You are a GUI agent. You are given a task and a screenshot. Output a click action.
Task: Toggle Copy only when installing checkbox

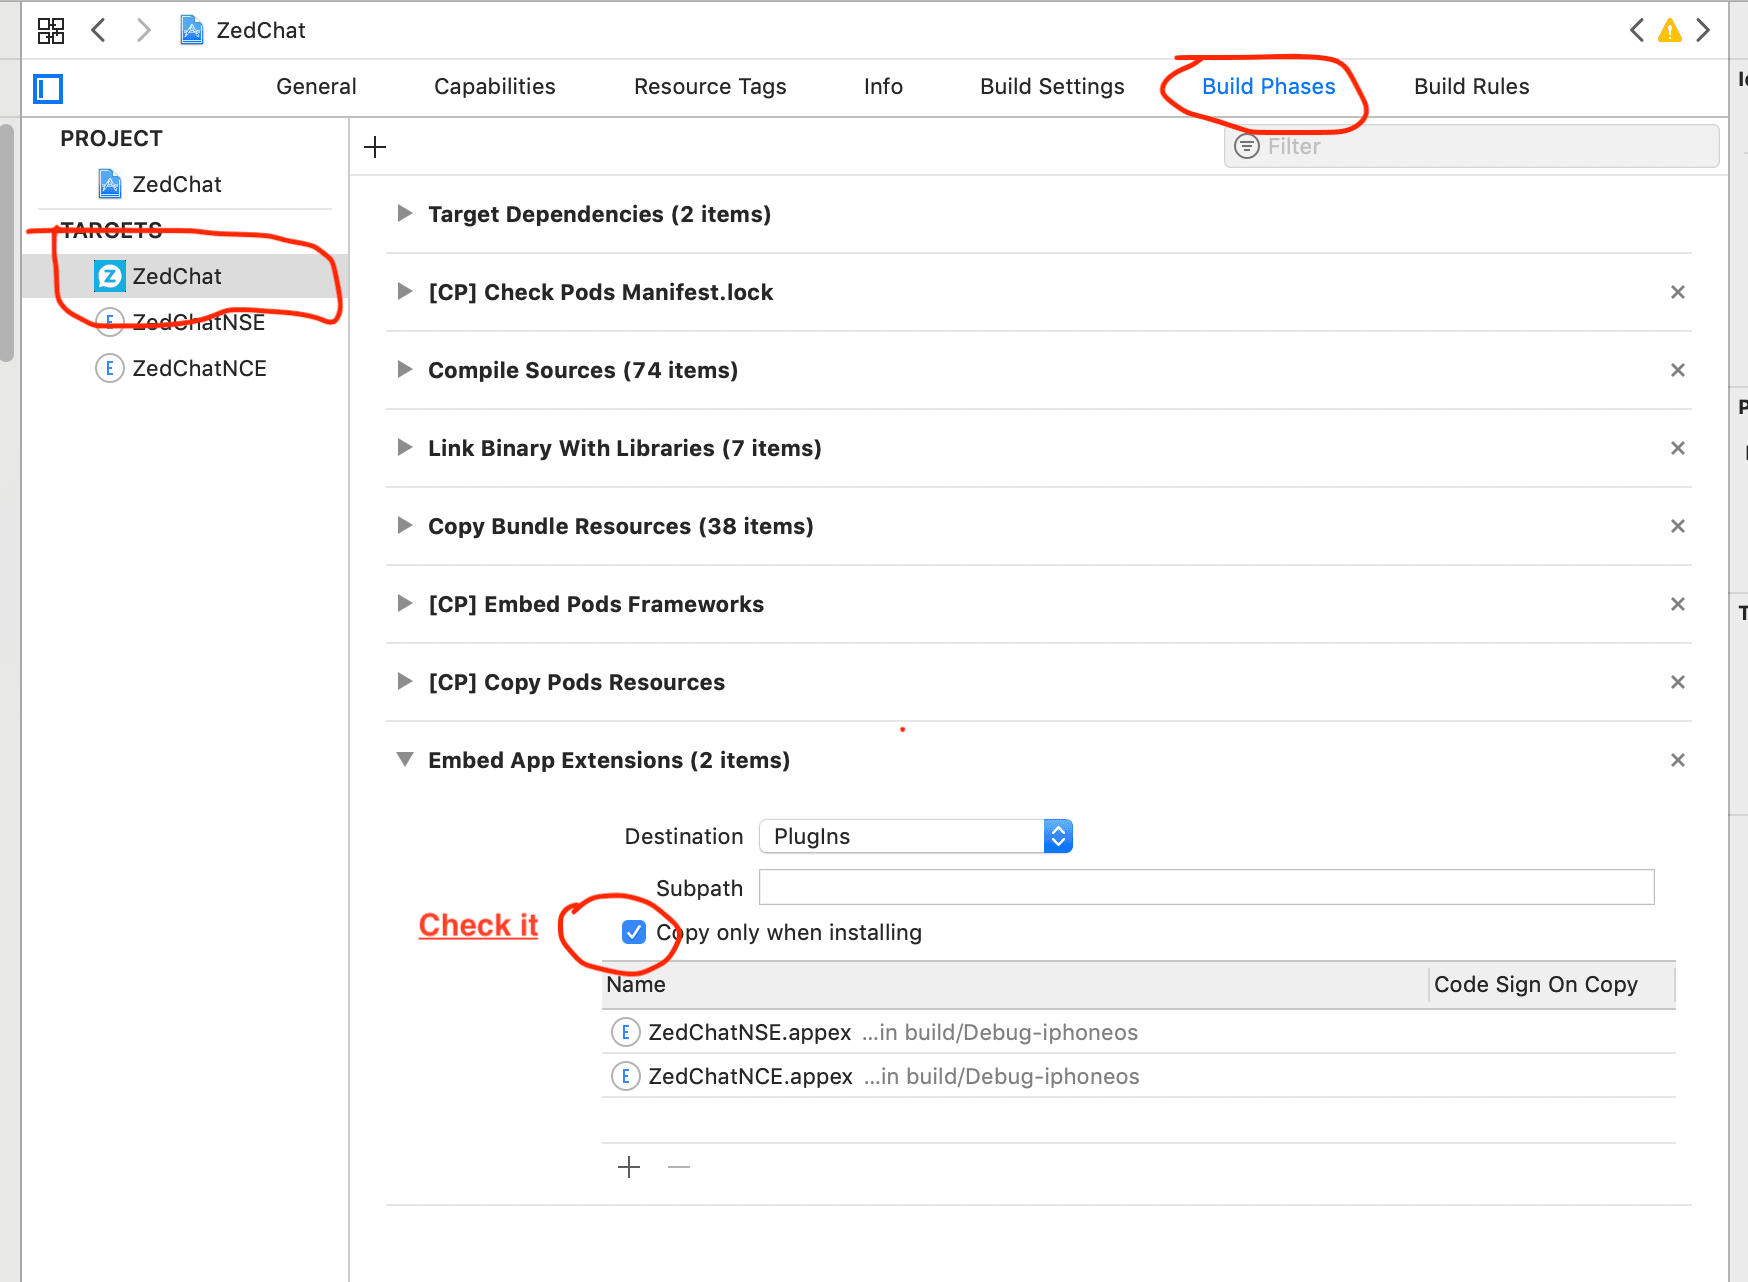click(x=634, y=932)
